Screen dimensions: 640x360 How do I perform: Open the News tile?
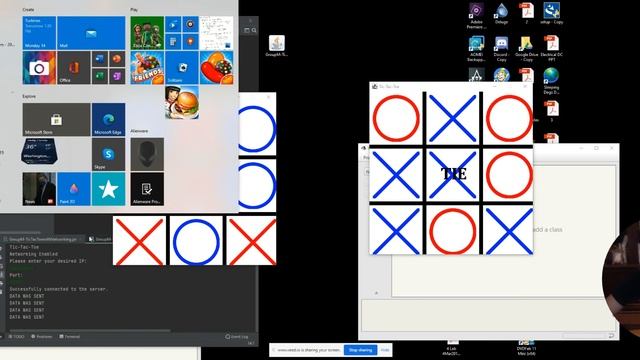pos(39,189)
